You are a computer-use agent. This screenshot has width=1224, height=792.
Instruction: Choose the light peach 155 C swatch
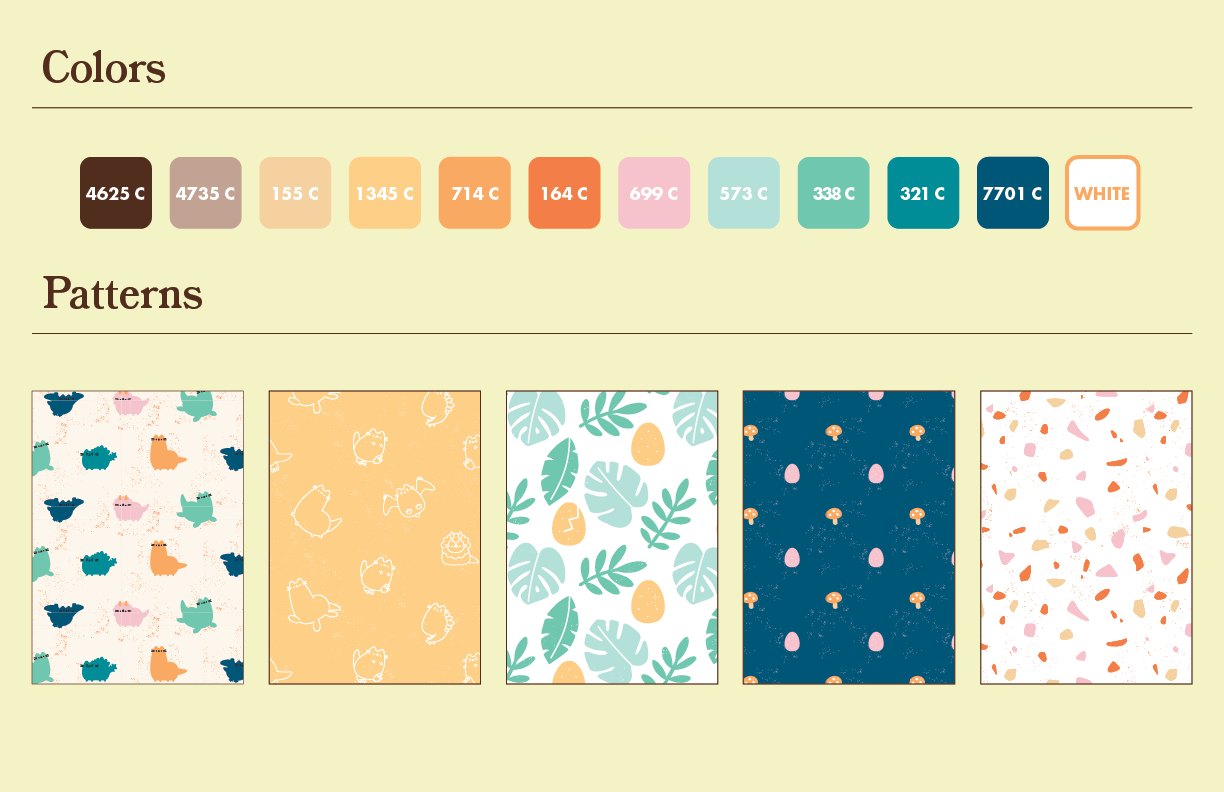[295, 193]
